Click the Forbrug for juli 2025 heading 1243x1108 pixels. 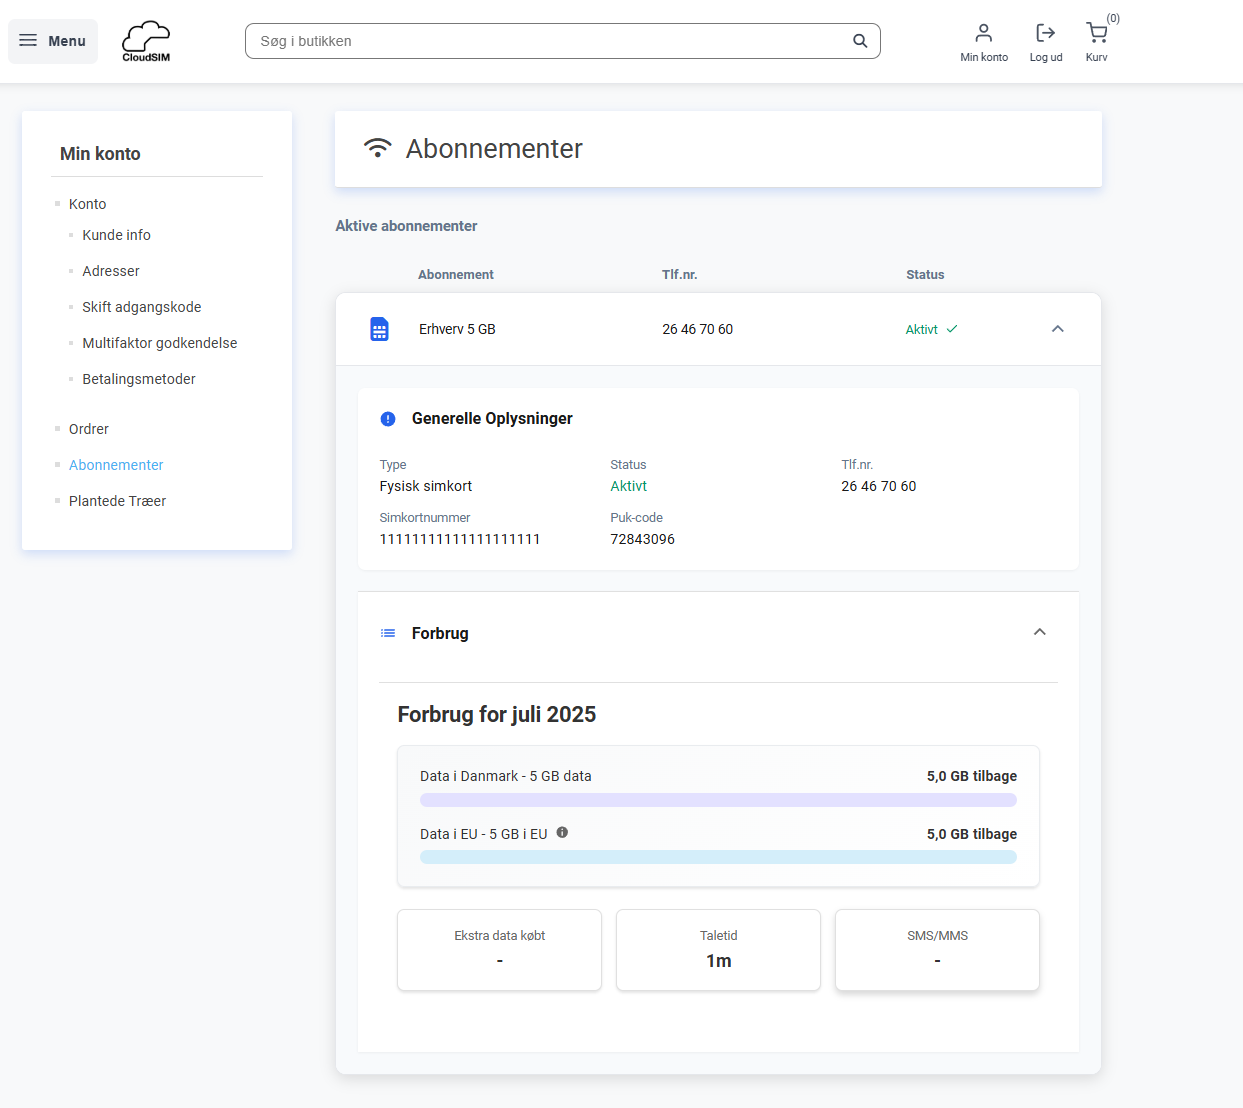497,714
